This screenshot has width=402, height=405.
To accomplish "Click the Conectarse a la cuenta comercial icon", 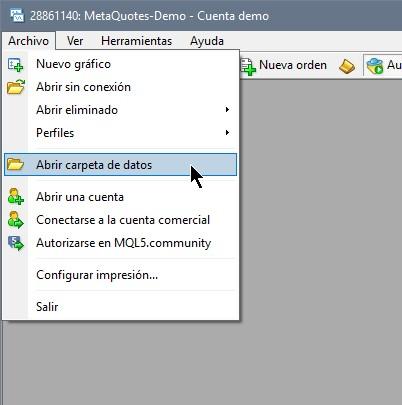I will coord(16,219).
